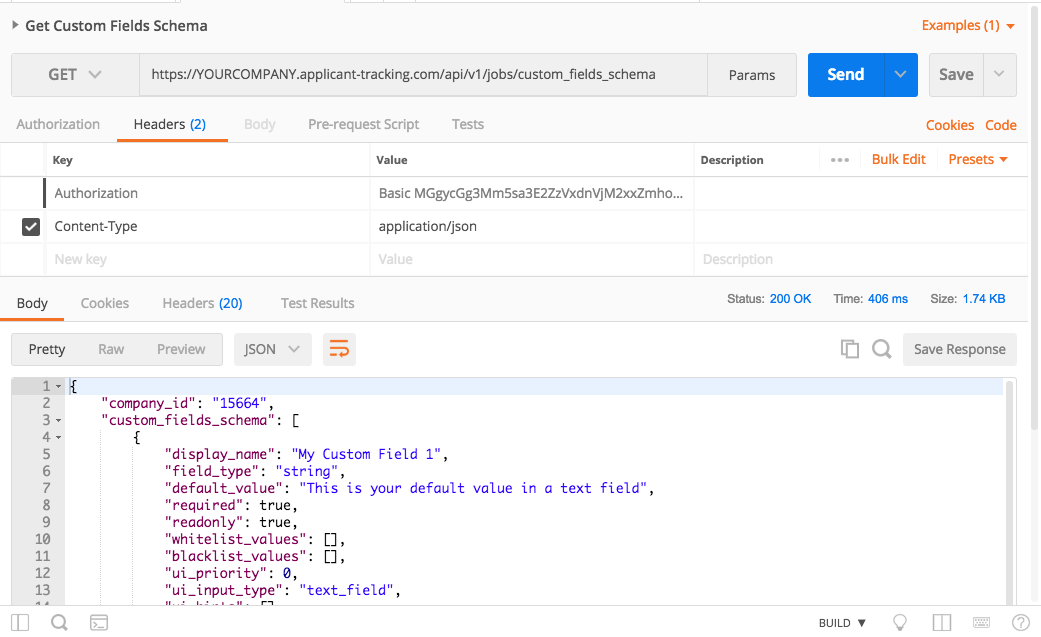Open the BUILD mode dropdown

tap(842, 623)
